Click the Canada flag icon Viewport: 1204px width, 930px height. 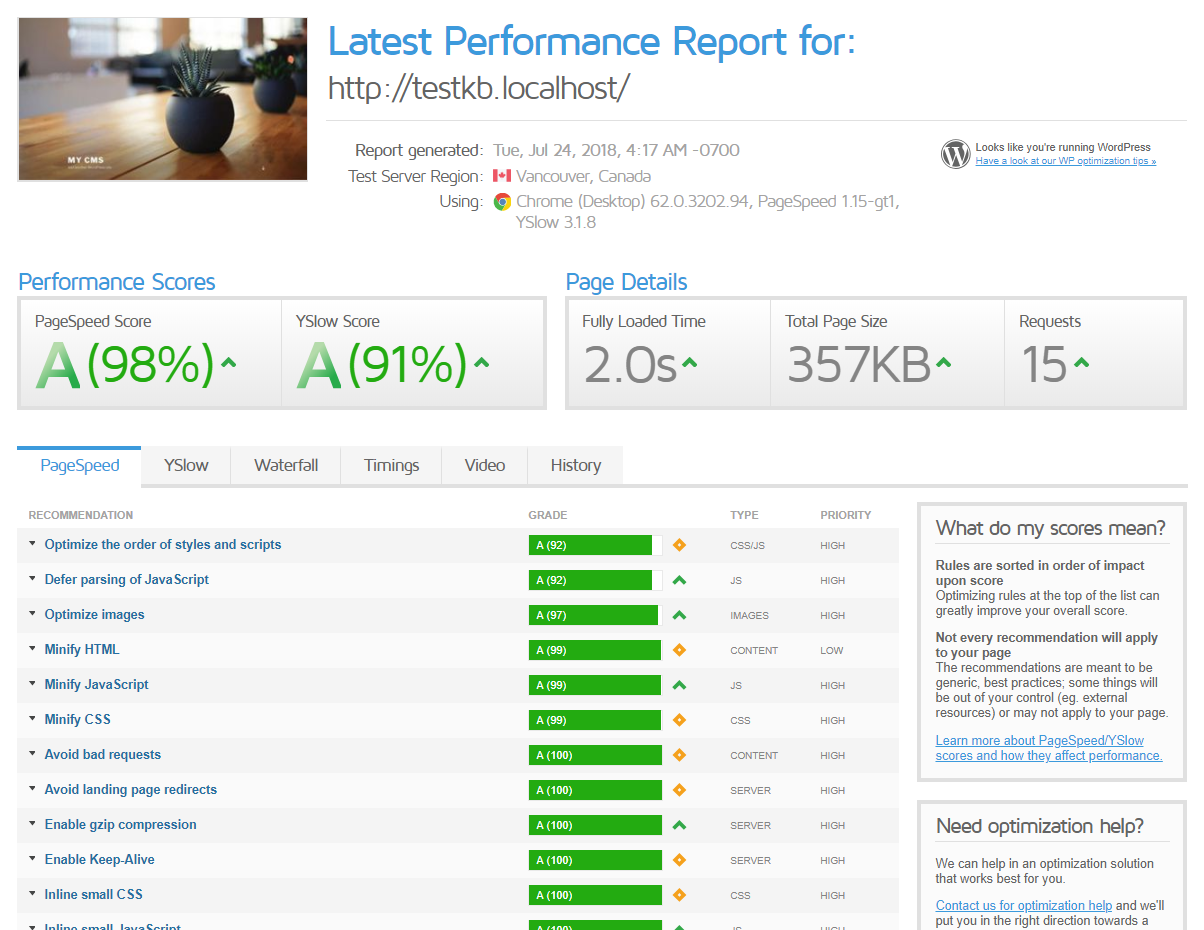coord(502,176)
